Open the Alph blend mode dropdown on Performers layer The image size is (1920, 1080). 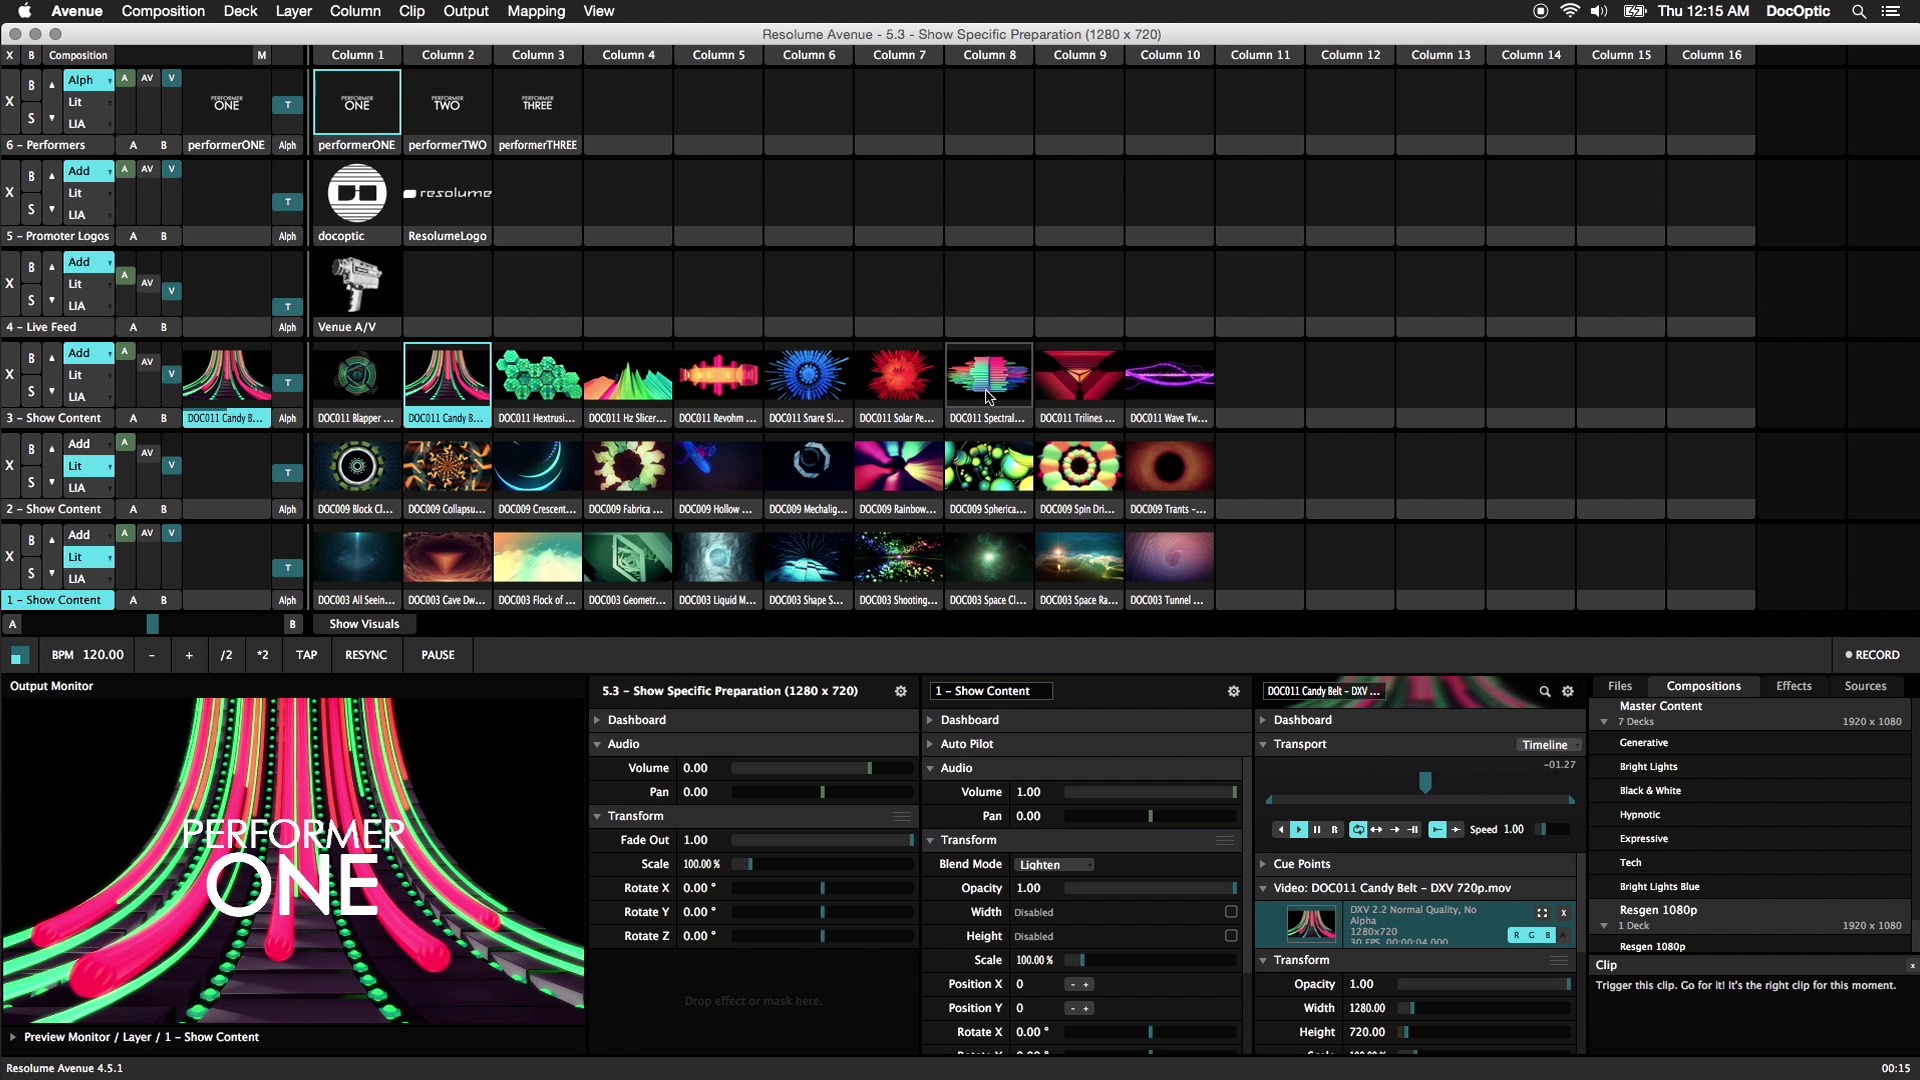point(88,80)
